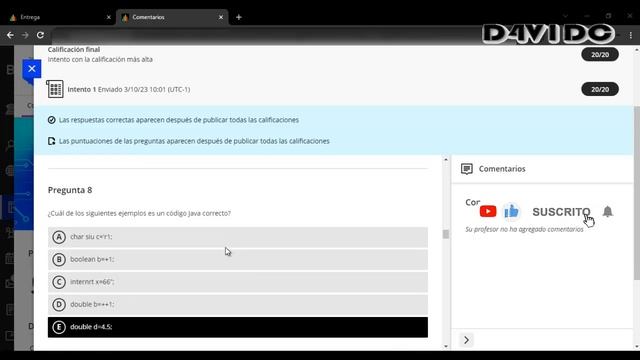640x360 pixels.
Task: Go forward in browser history
Action: pyautogui.click(x=25, y=35)
